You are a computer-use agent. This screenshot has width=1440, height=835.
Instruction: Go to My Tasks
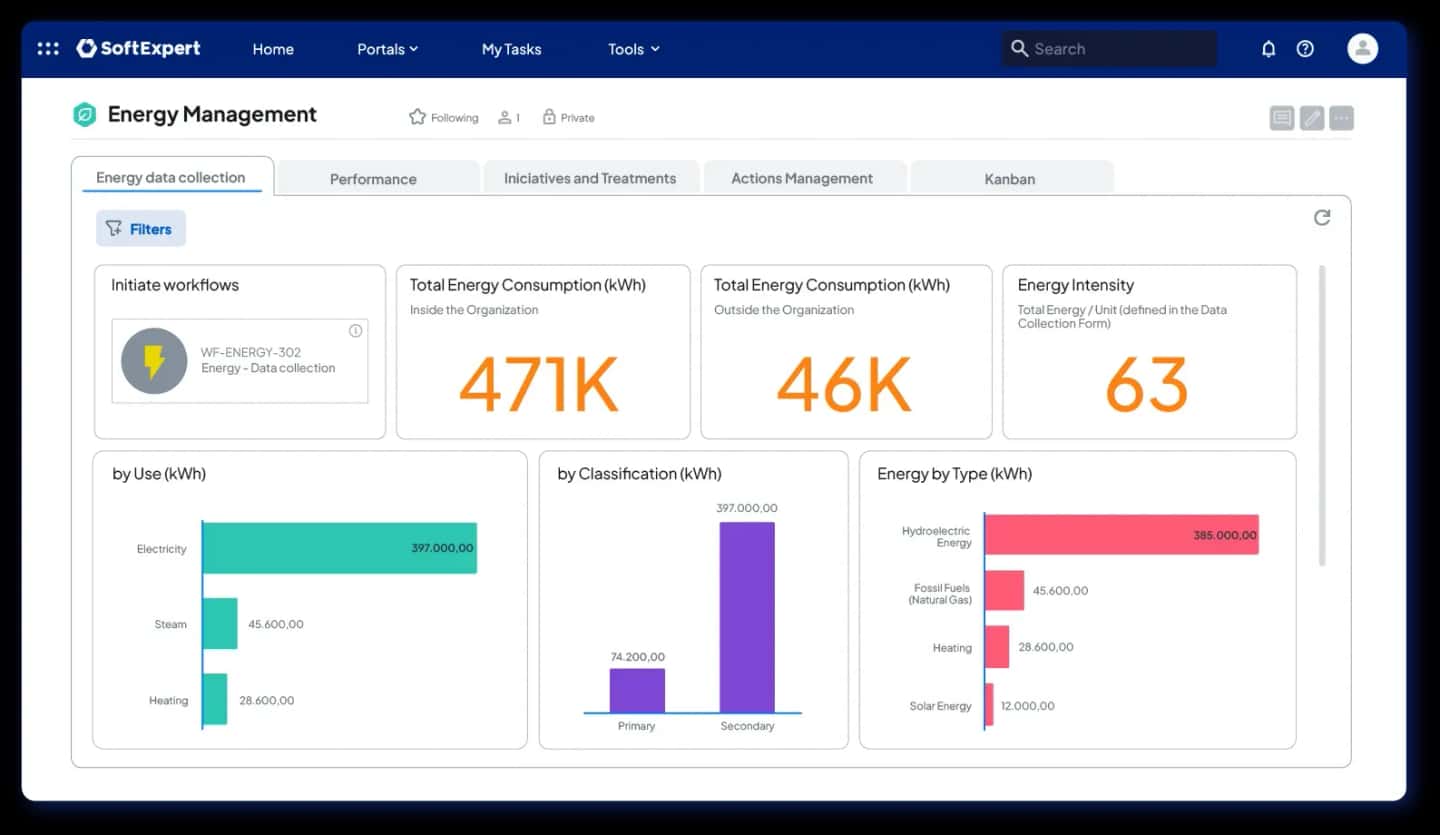click(511, 49)
